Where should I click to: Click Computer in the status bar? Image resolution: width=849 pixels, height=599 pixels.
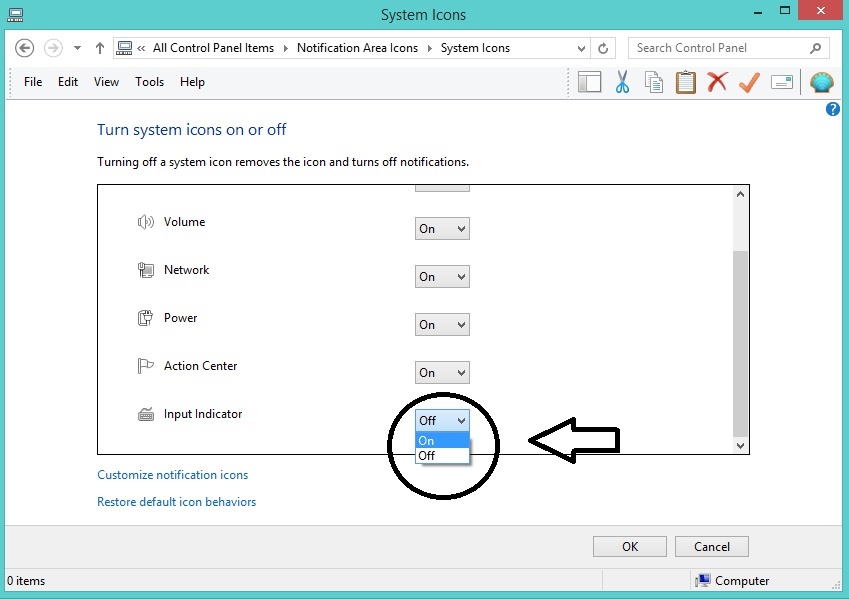coord(732,581)
